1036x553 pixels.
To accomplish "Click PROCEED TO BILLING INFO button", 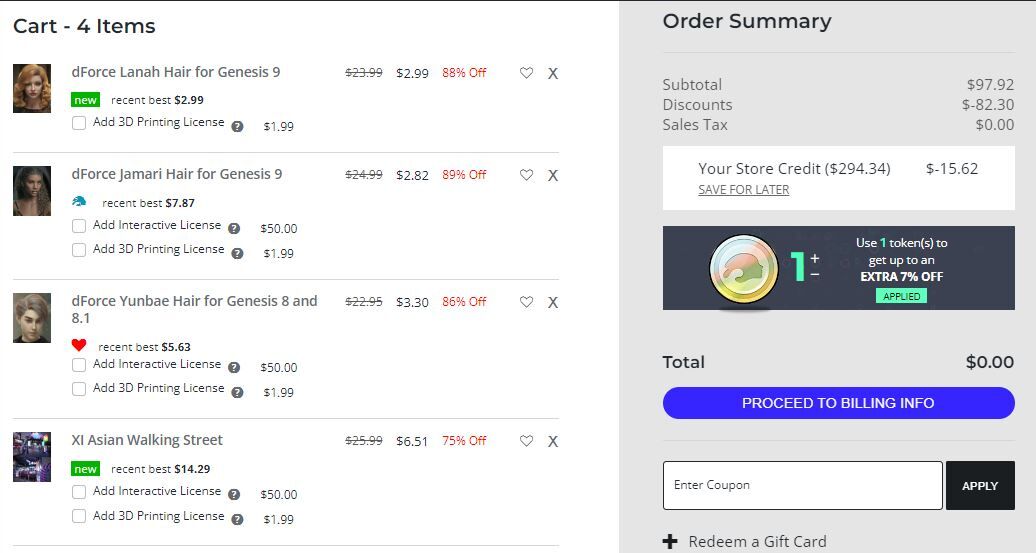I will click(x=838, y=403).
